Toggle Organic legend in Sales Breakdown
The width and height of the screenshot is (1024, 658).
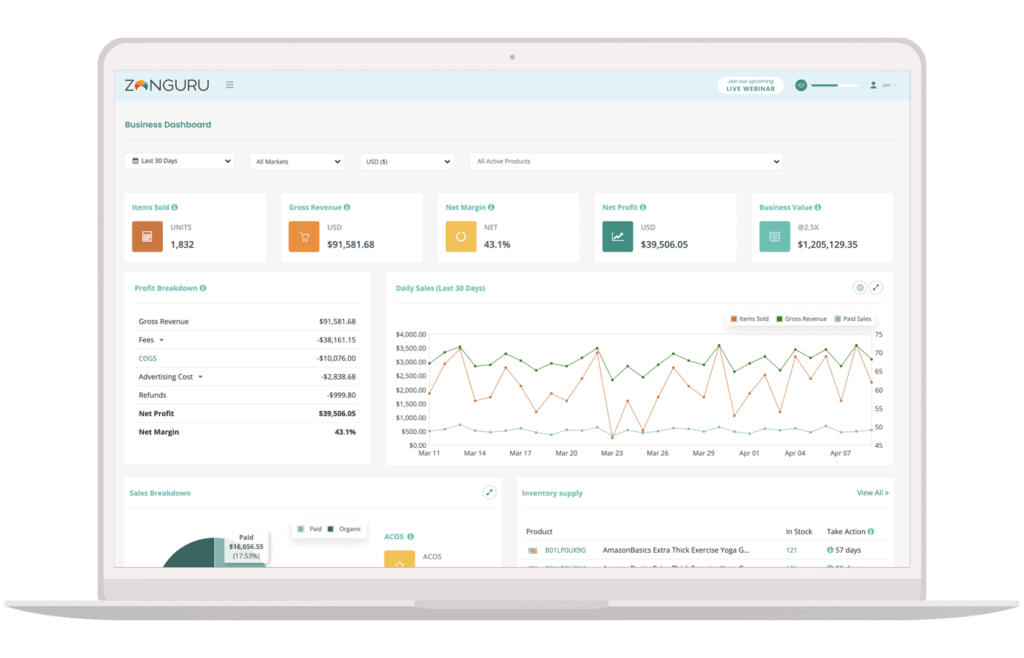(x=344, y=529)
